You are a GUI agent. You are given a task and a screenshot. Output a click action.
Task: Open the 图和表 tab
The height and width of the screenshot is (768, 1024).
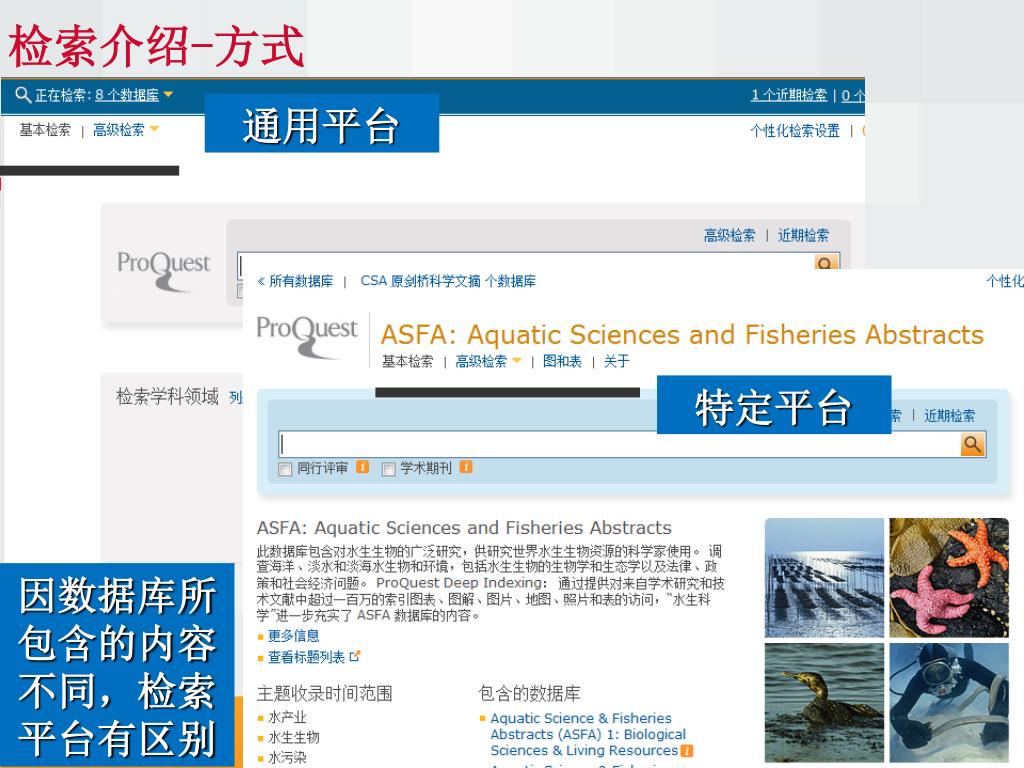[x=562, y=361]
